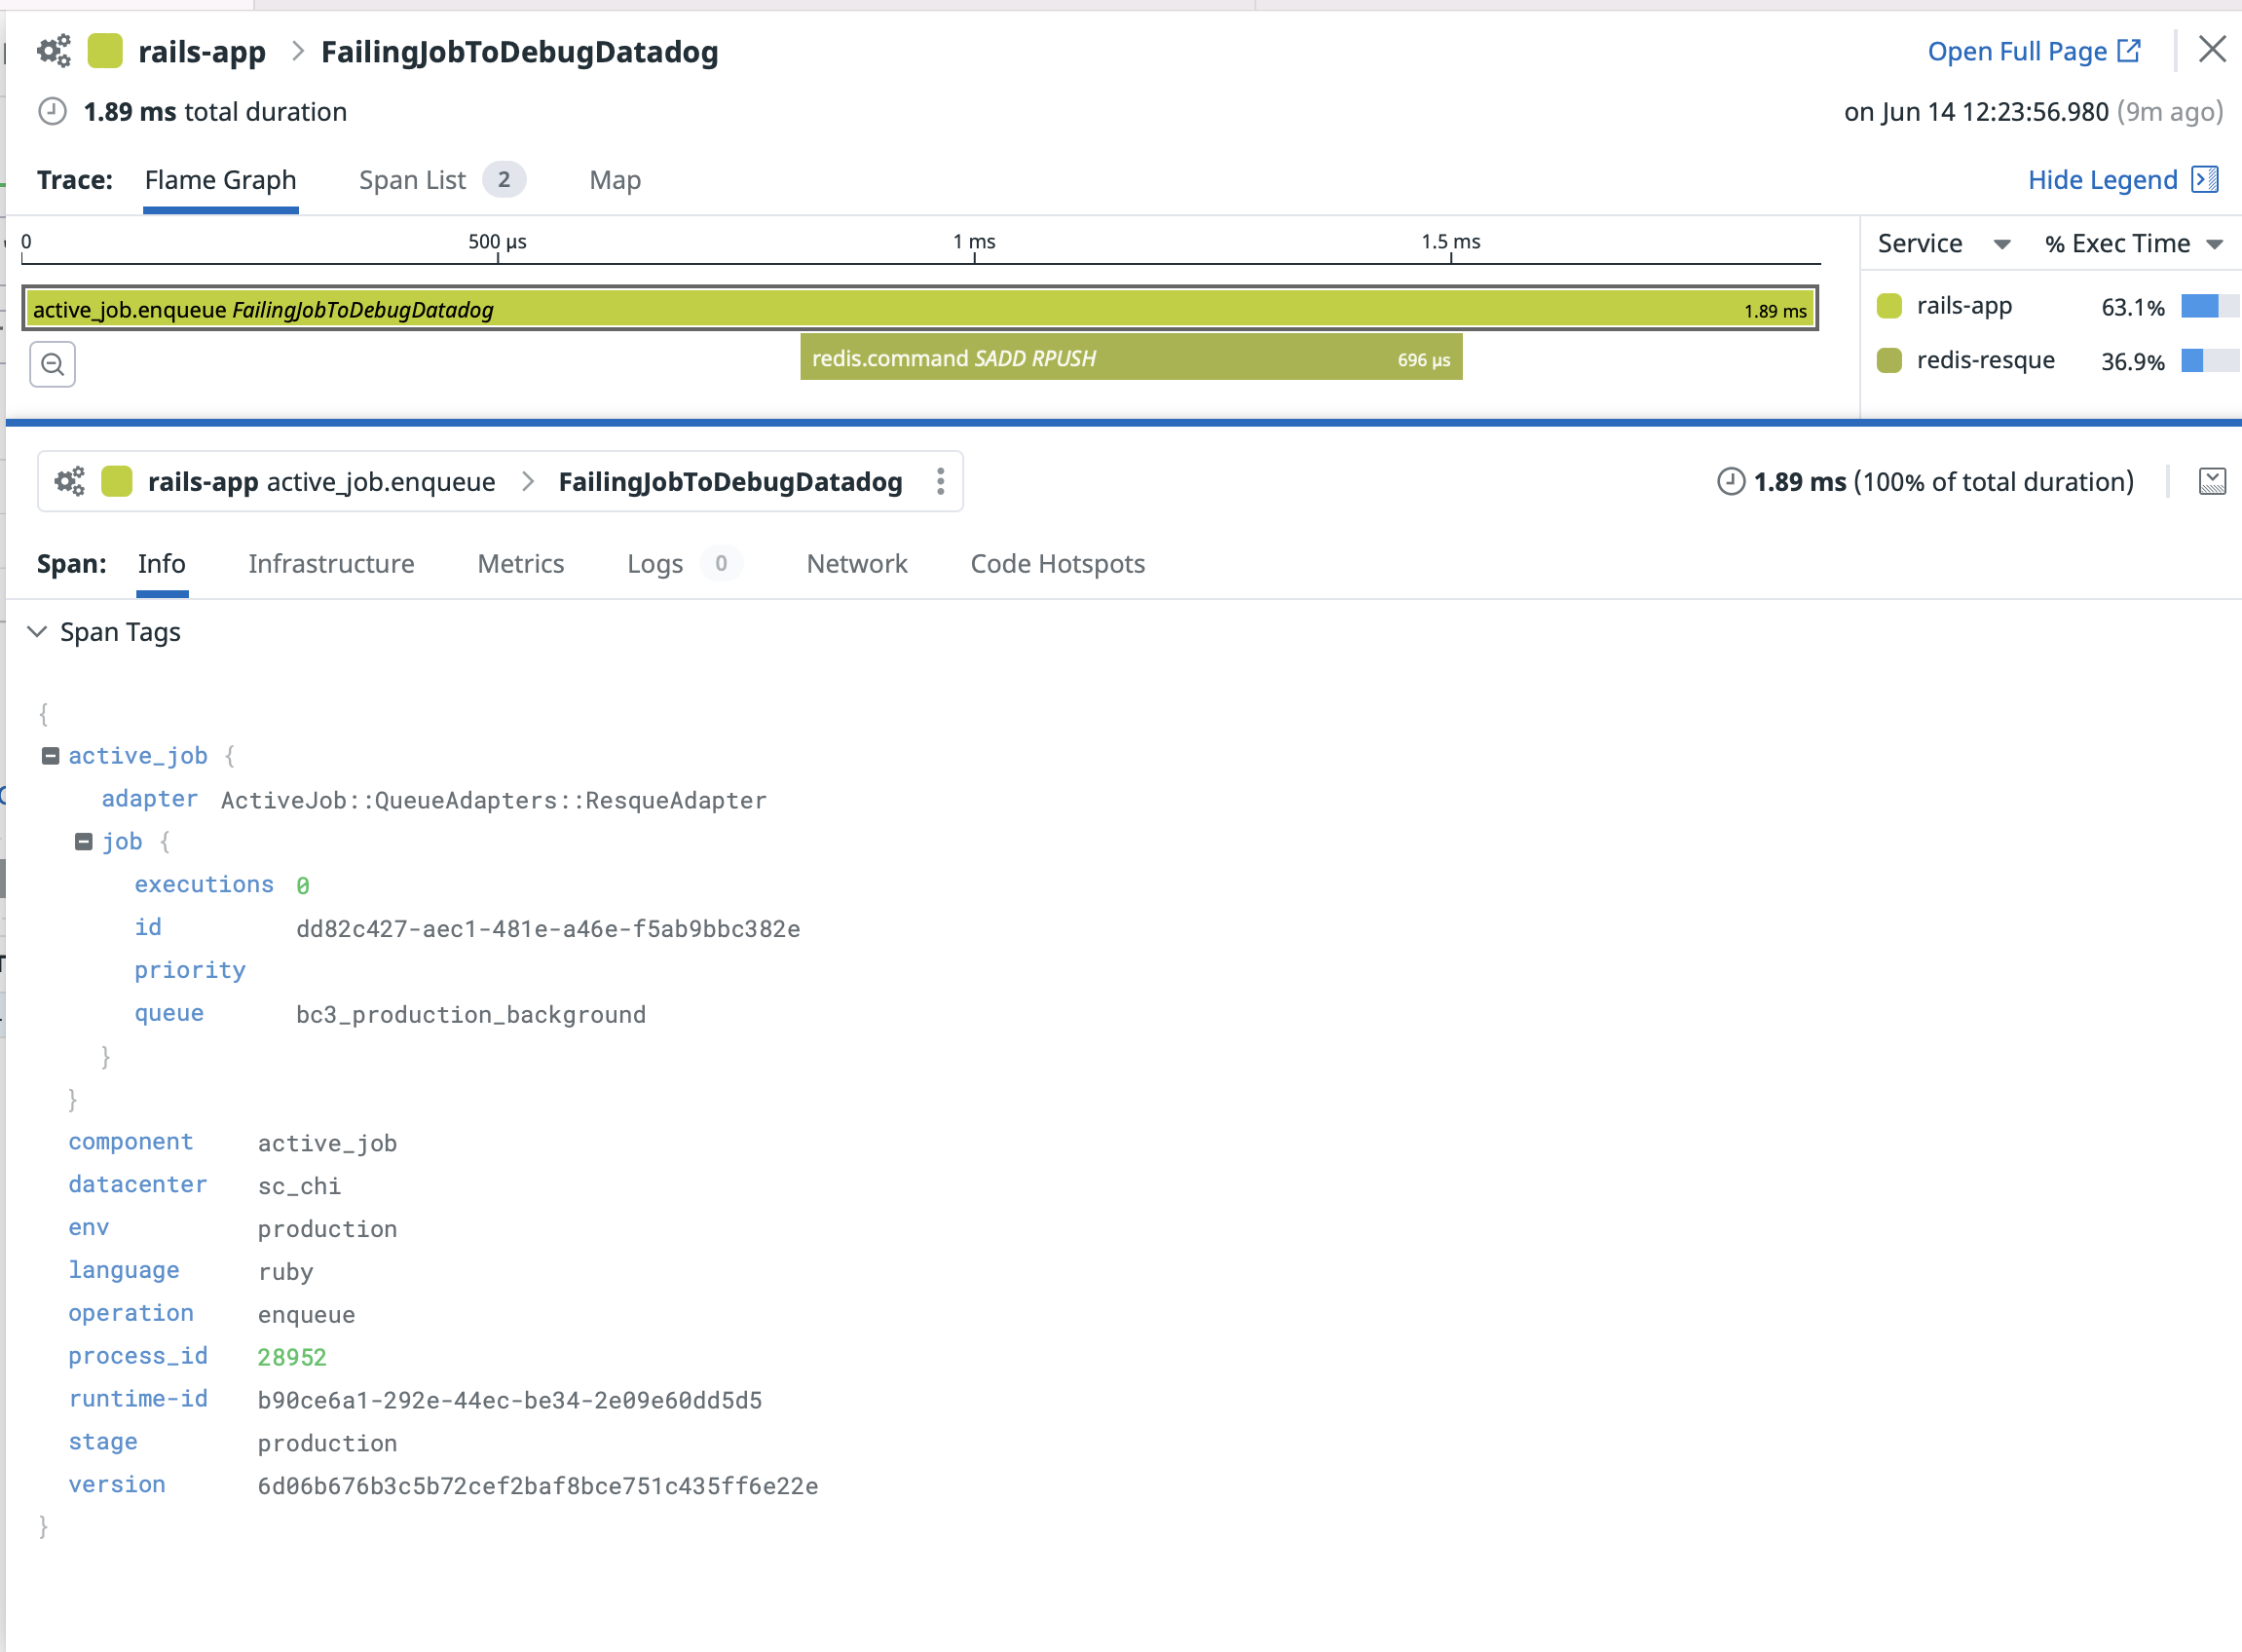
Task: Open the span three-dot options menu
Action: pos(940,482)
